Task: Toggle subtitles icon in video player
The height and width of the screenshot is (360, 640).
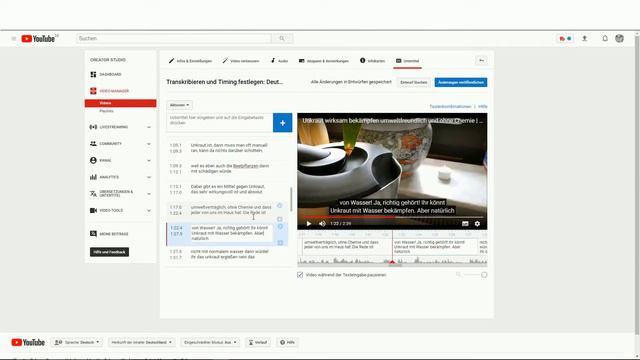Action: tap(465, 224)
